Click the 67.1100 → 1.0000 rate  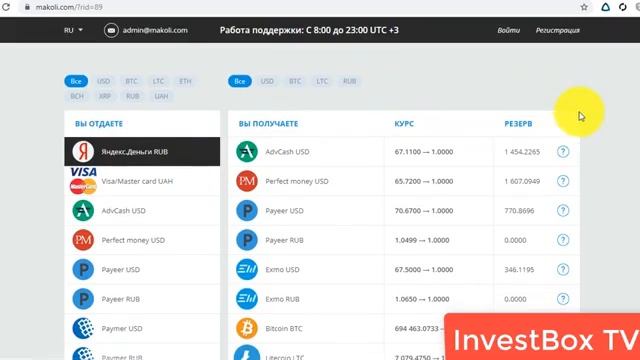[424, 152]
